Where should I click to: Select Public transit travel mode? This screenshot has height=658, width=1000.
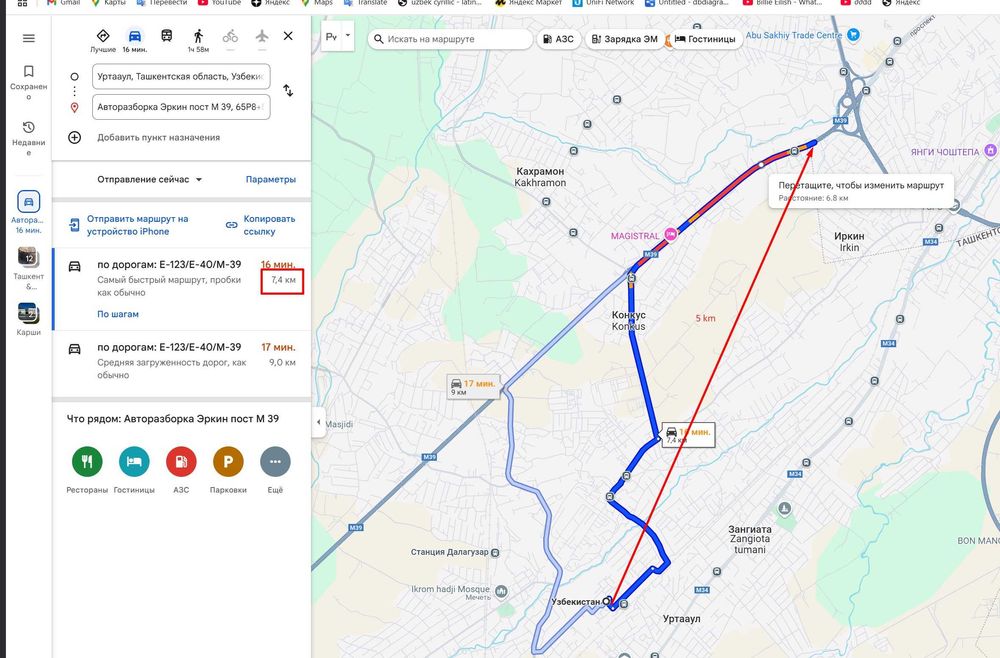point(166,36)
